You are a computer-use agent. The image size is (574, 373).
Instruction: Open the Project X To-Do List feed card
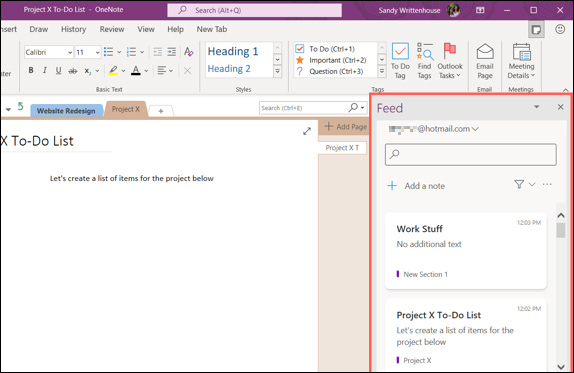click(x=466, y=335)
